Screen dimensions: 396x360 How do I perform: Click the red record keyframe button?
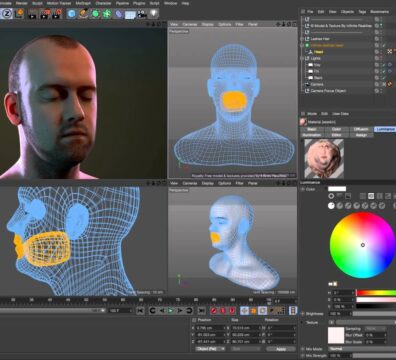[x=214, y=311]
